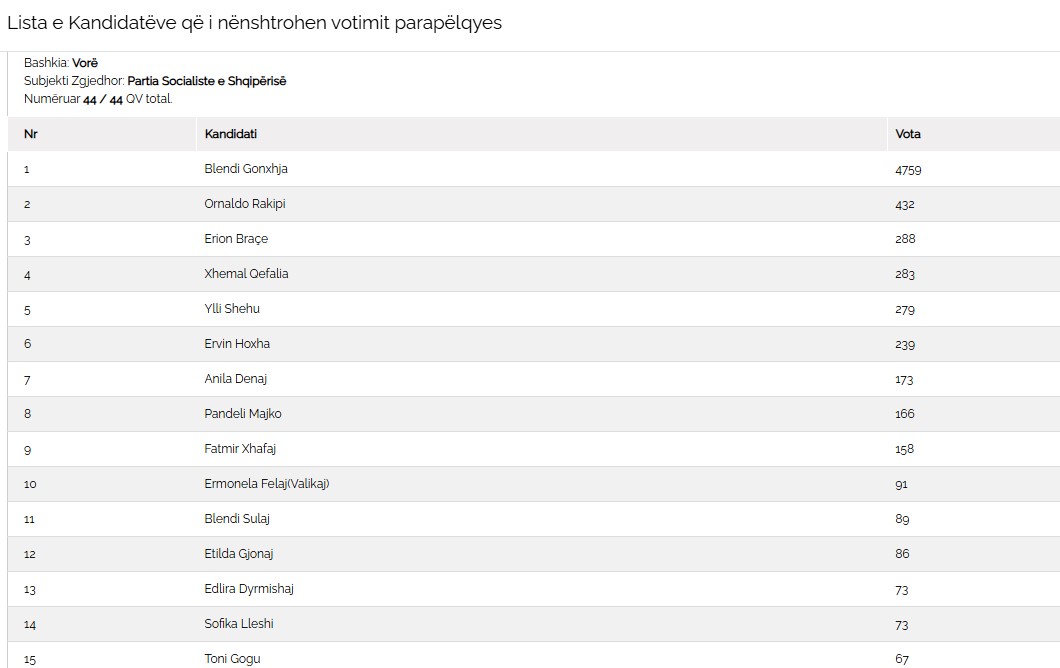The image size is (1060, 668).
Task: Click the page title heading text
Action: point(254,23)
